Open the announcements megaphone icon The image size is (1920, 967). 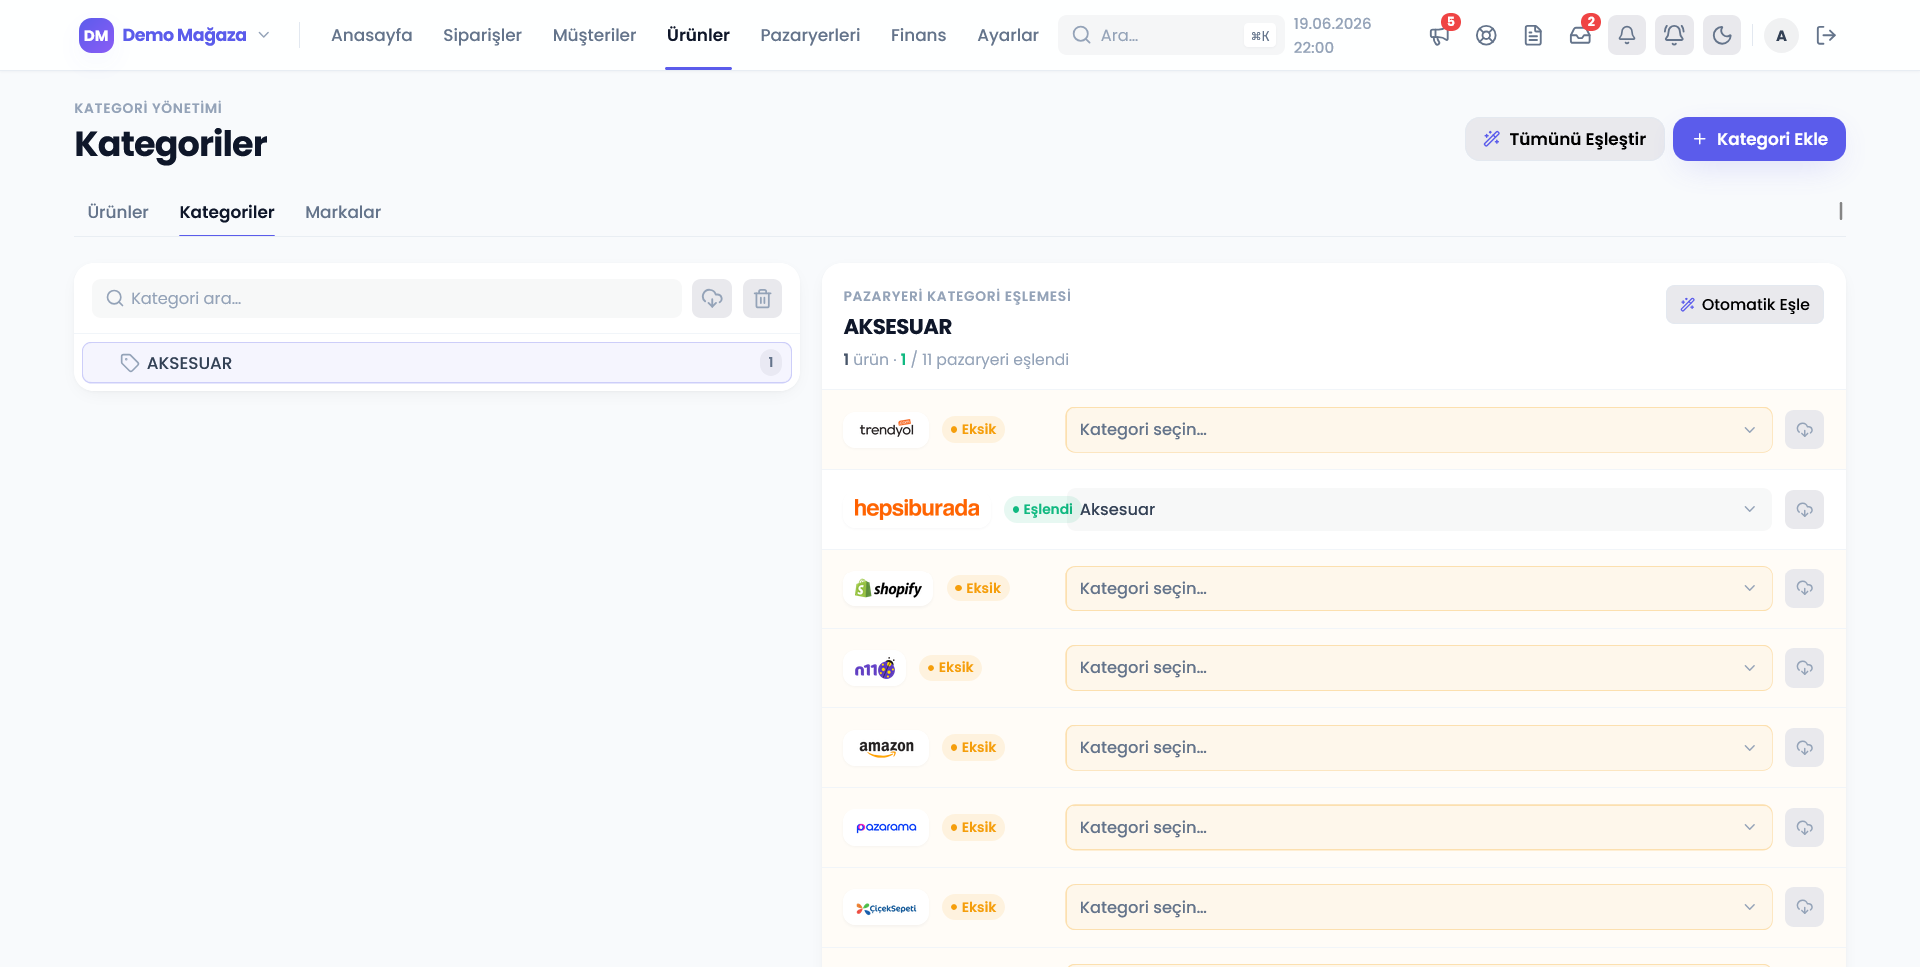1439,35
